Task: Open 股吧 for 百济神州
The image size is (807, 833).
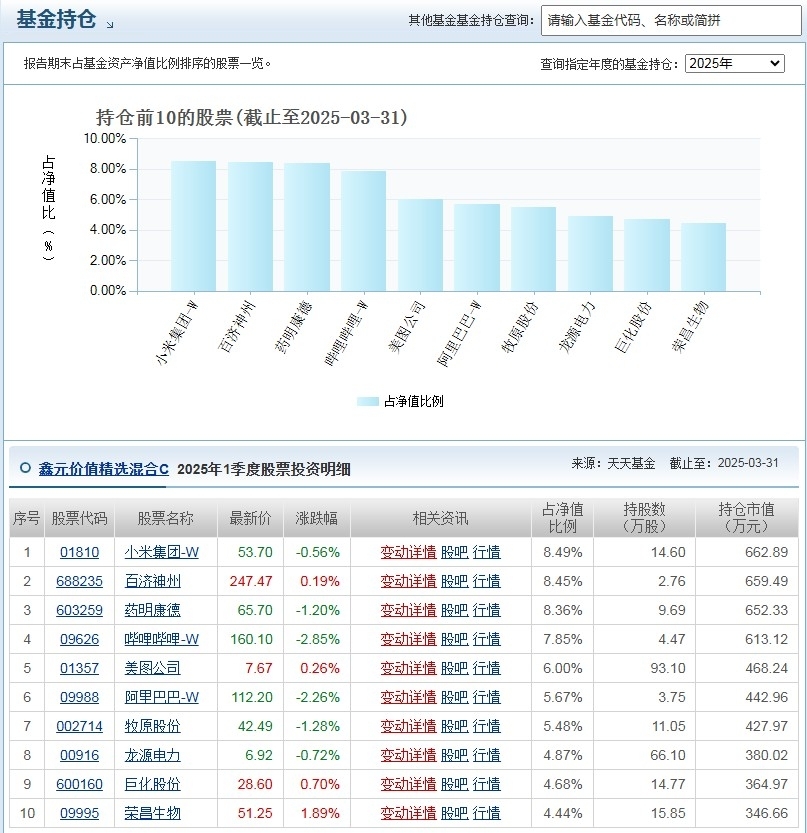Action: coord(455,582)
